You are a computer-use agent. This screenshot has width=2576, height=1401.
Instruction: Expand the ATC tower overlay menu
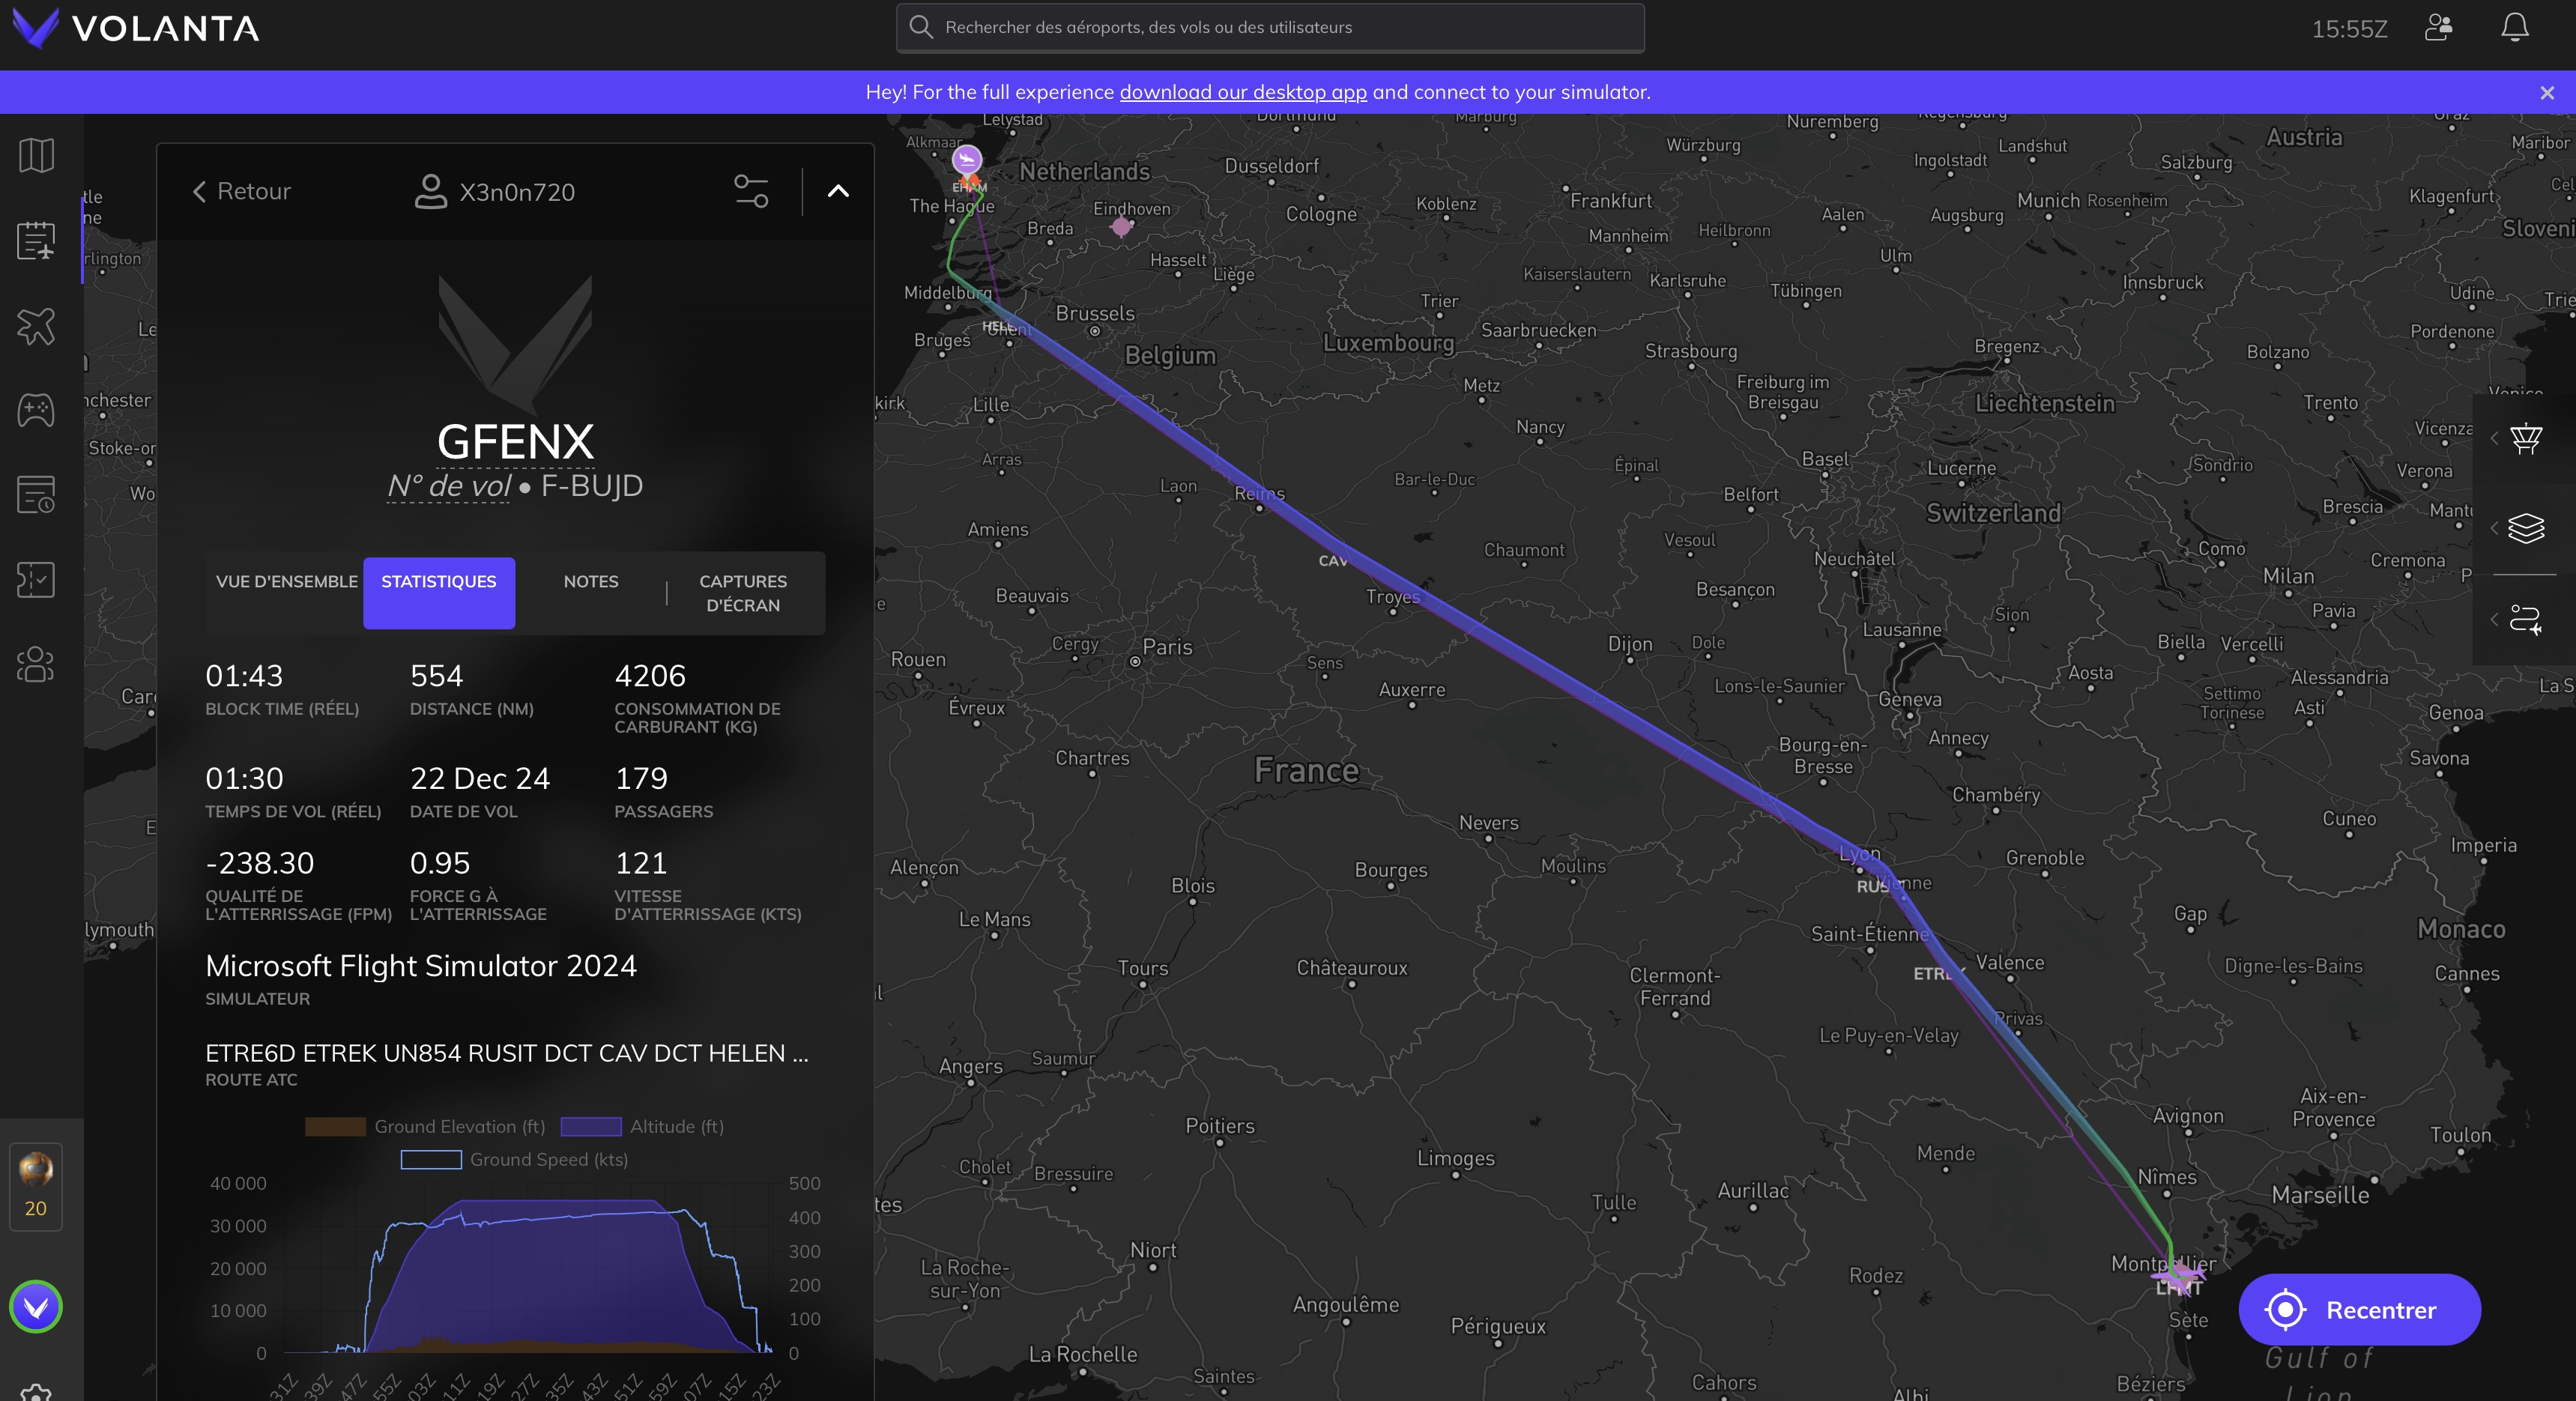click(x=2525, y=439)
